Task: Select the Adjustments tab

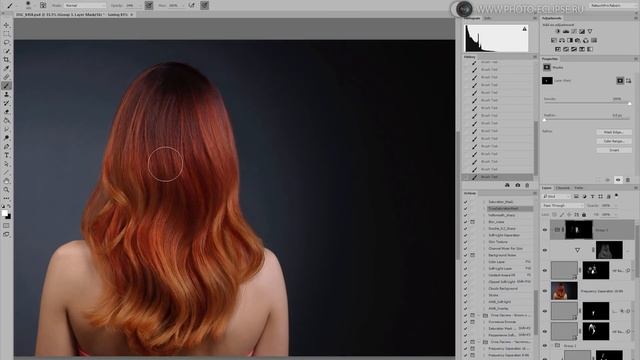Action: (x=552, y=18)
